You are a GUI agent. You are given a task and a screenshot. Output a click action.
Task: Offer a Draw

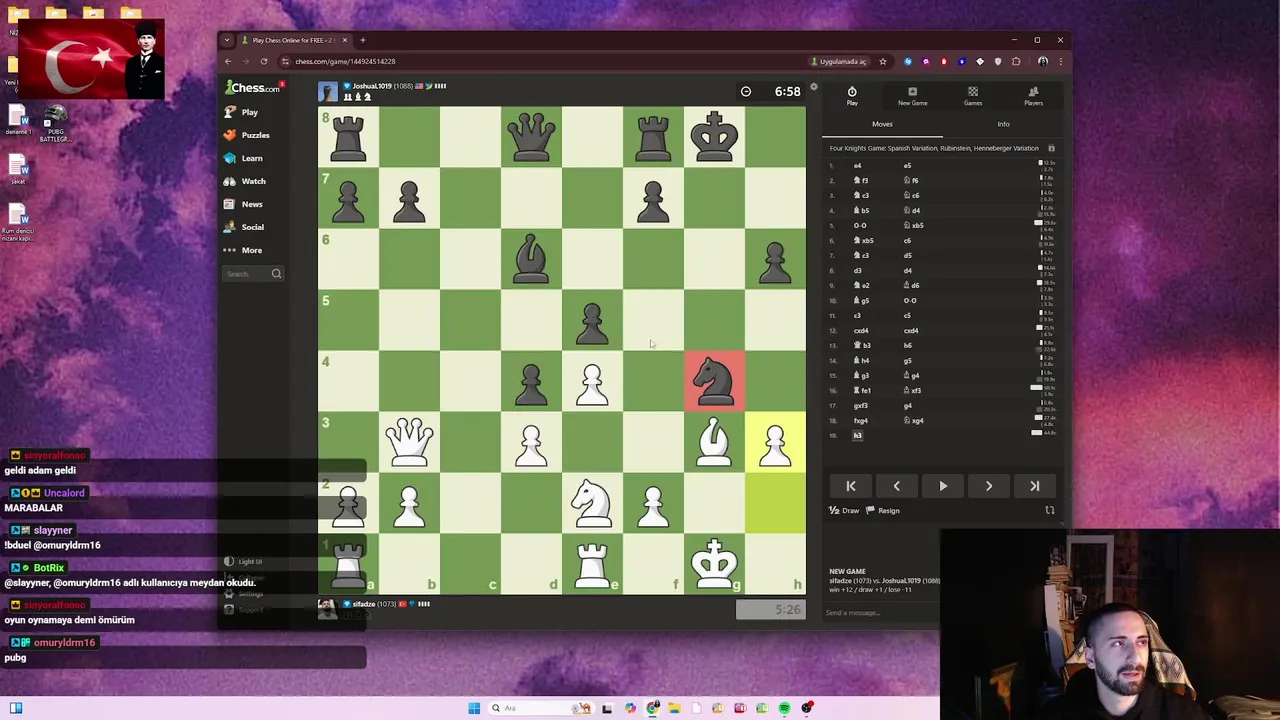pyautogui.click(x=844, y=511)
